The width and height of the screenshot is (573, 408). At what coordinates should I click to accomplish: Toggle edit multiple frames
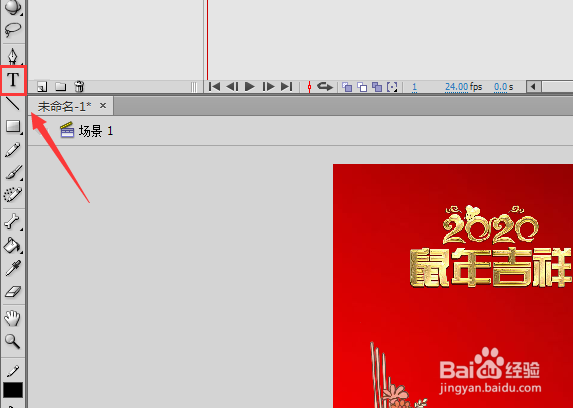[x=377, y=87]
